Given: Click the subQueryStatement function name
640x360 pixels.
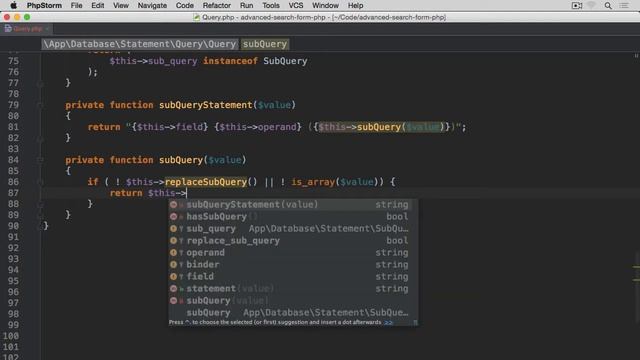Looking at the screenshot, I should click(x=206, y=105).
